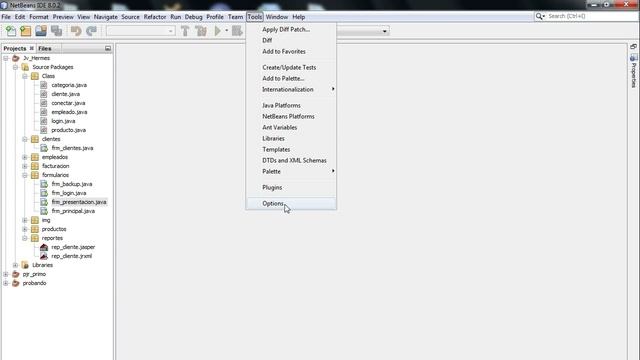Click the Redo toolbar icon
This screenshot has width=640, height=360.
click(x=91, y=31)
